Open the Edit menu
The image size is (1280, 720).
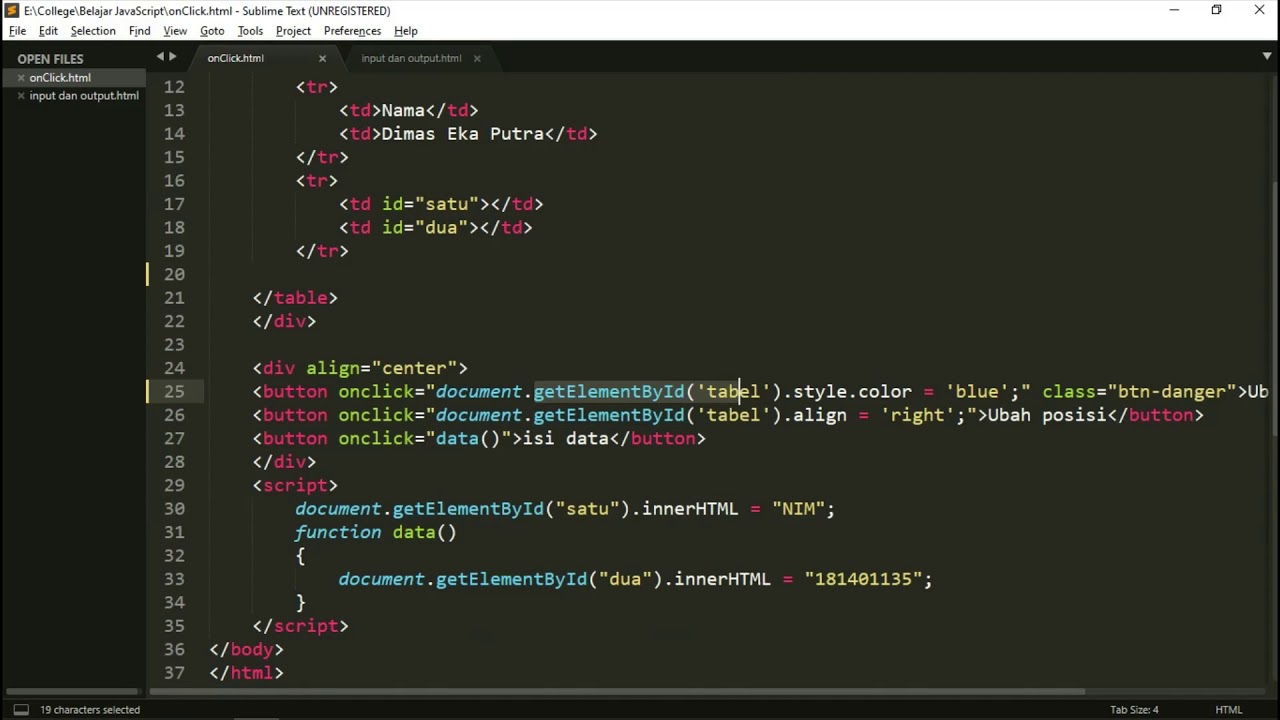[48, 31]
